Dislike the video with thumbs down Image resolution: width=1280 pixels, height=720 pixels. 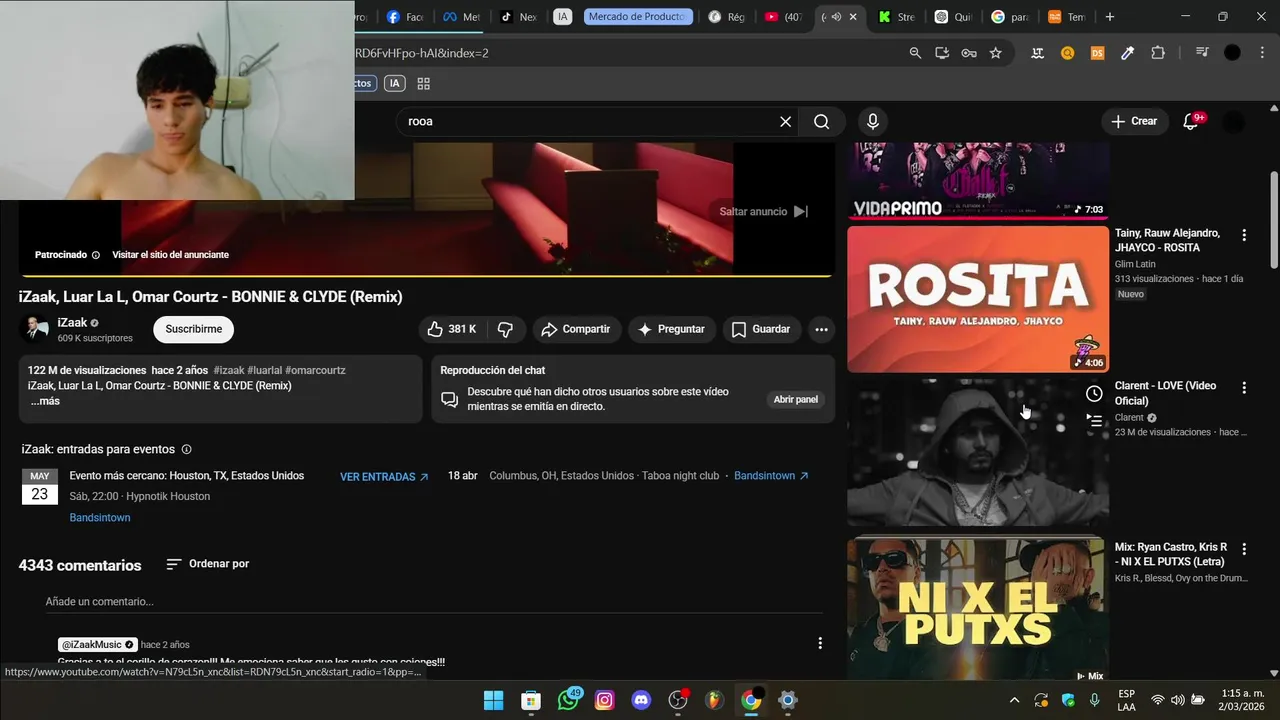coord(505,329)
